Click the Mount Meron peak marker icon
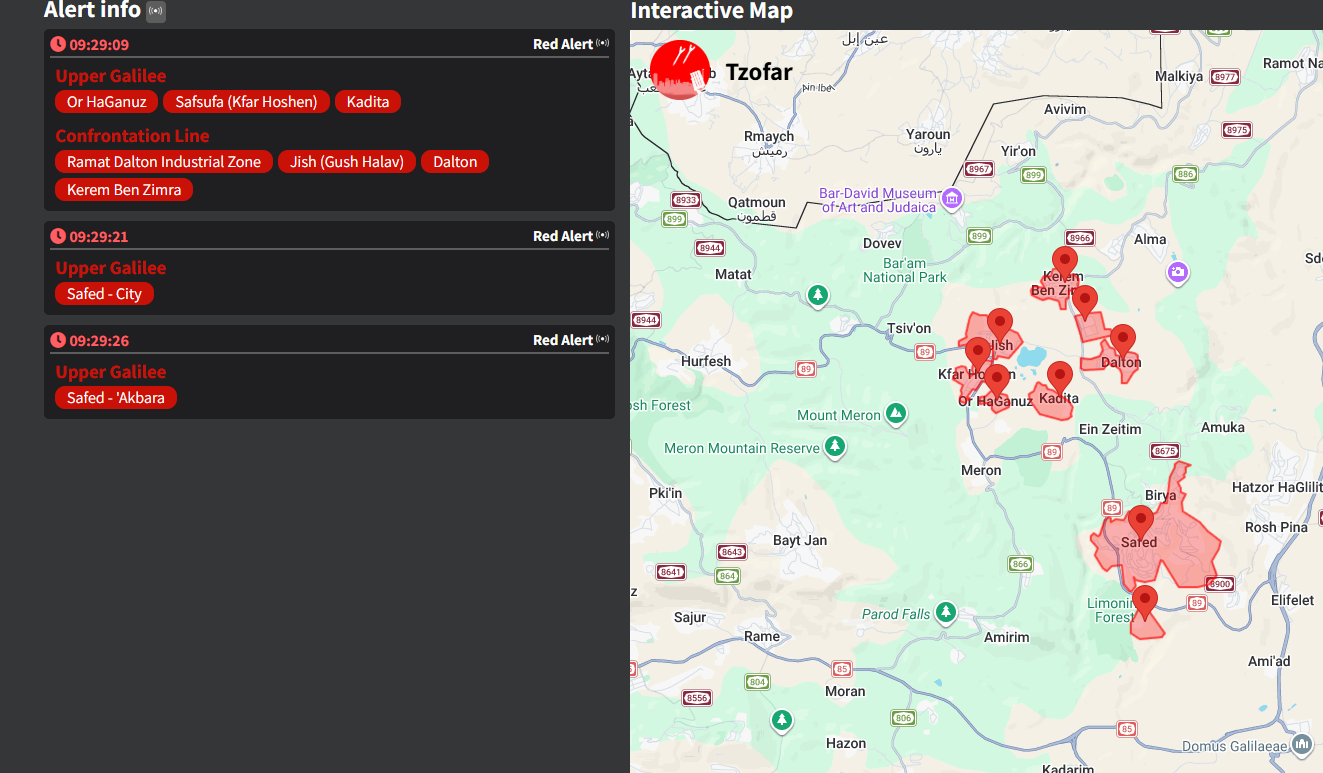Viewport: 1323px width, 773px height. tap(896, 414)
